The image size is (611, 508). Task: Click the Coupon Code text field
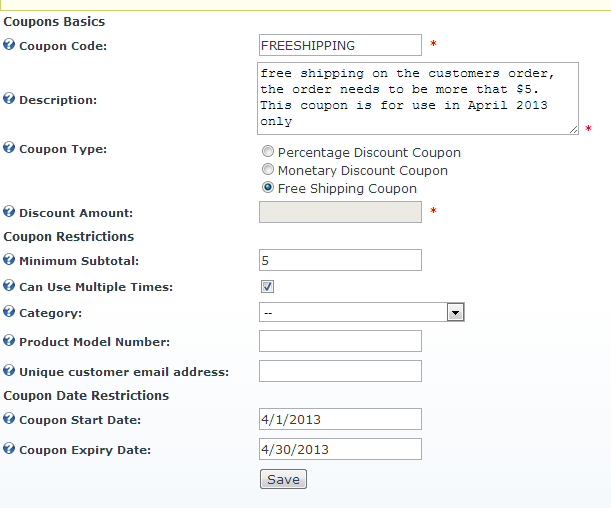click(340, 45)
